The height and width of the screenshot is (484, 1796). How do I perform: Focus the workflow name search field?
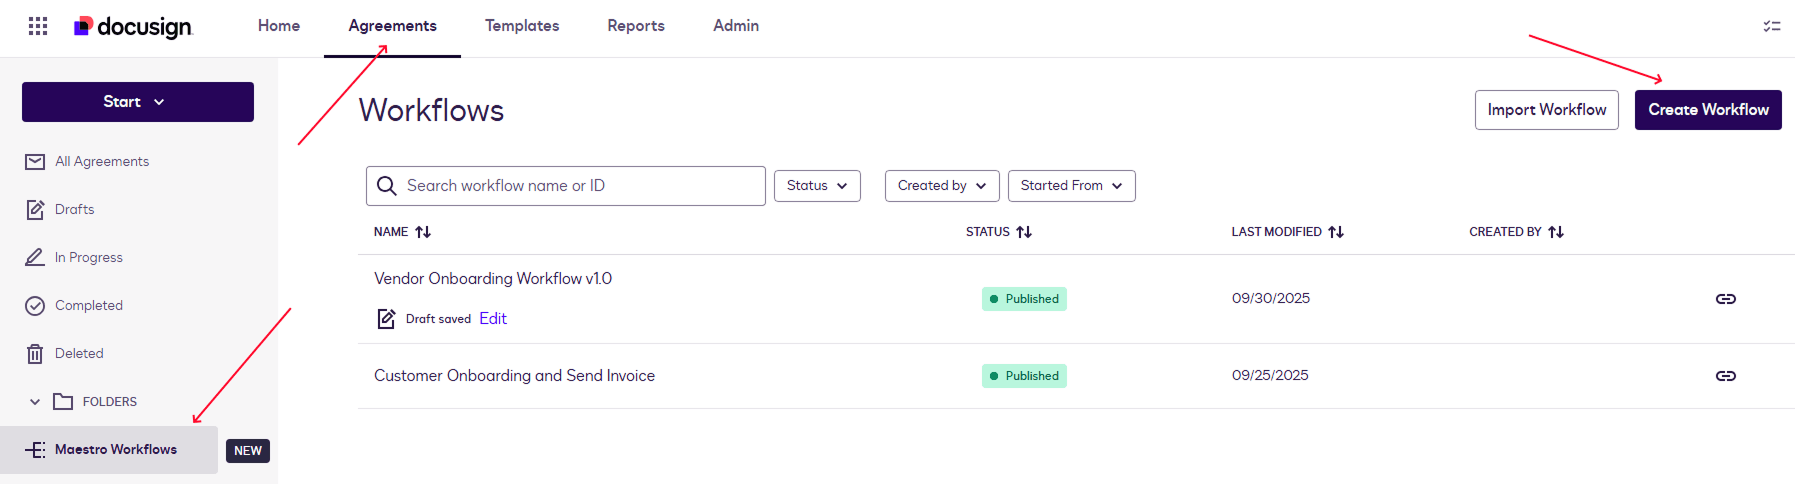580,186
